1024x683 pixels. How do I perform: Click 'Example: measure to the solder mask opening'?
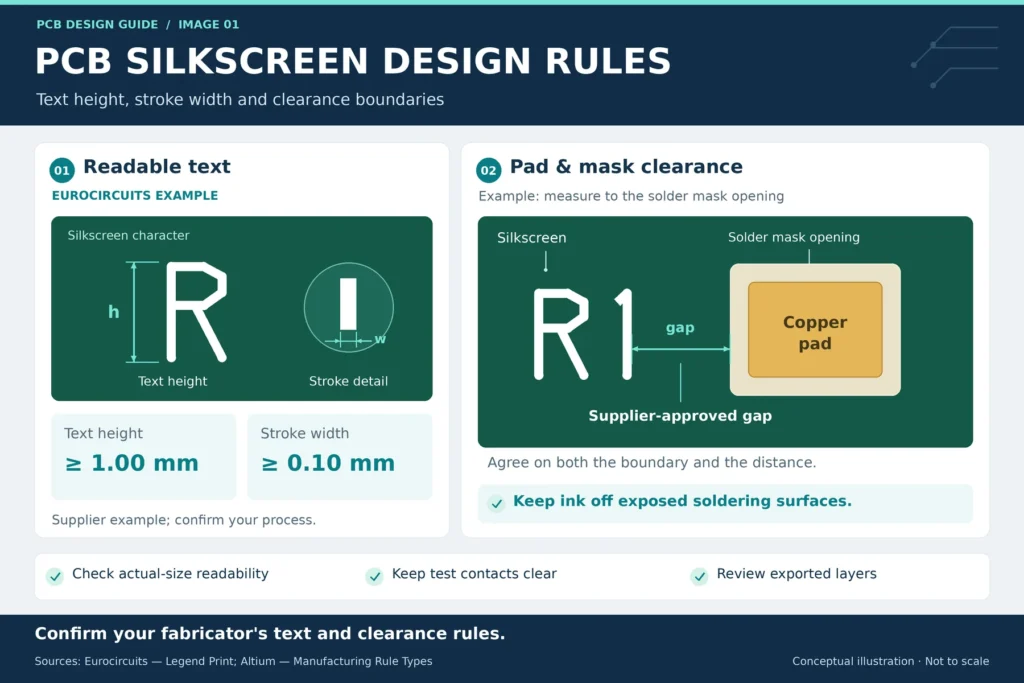pos(631,196)
